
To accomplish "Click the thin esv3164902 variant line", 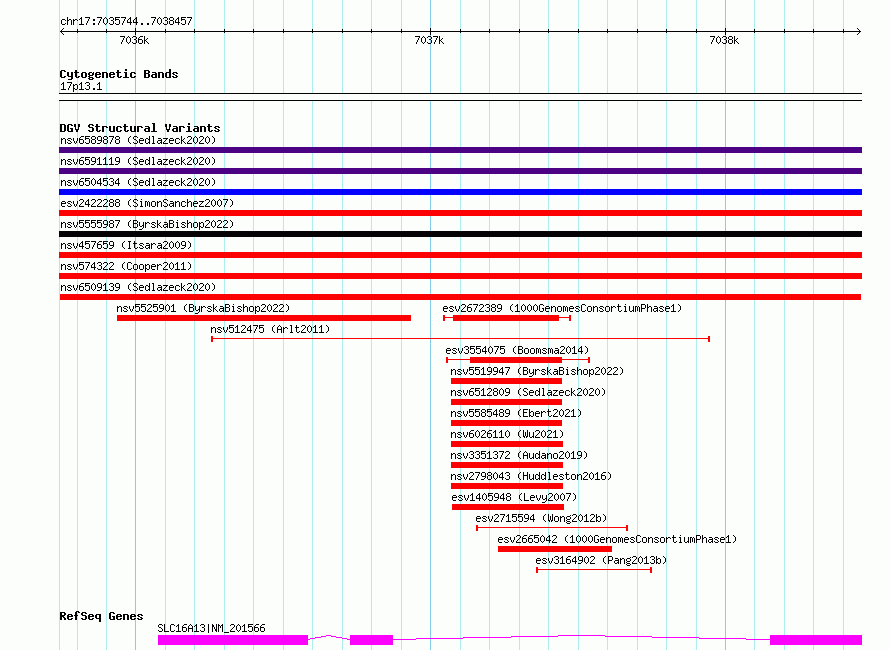I will [594, 570].
